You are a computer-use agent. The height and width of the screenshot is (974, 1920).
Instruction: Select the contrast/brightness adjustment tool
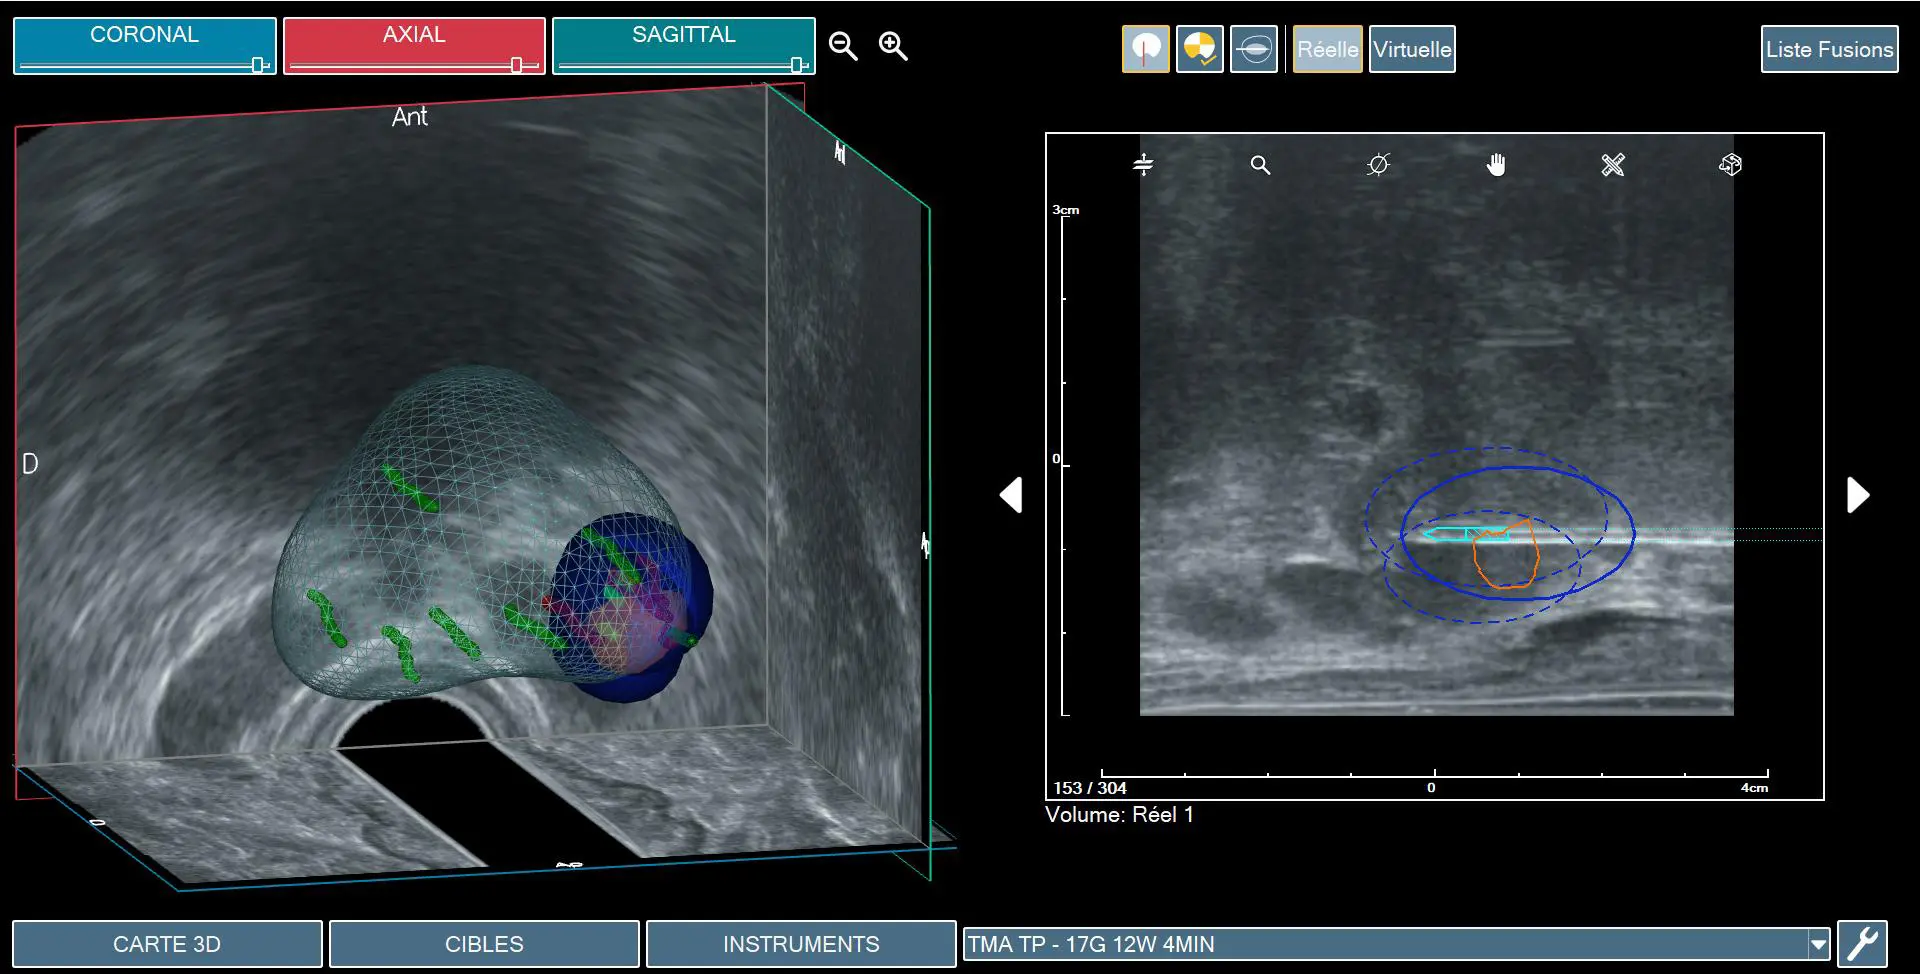(x=1378, y=165)
